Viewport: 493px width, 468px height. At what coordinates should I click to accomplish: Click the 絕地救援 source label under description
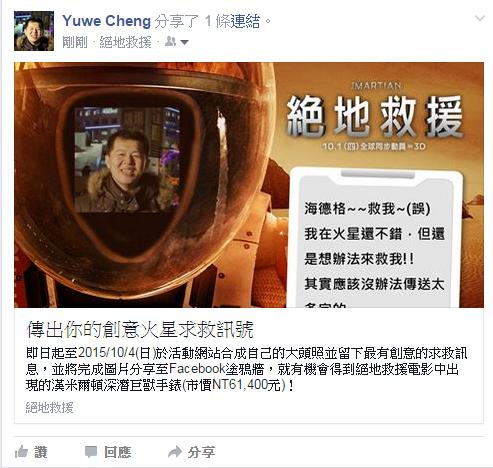click(49, 407)
